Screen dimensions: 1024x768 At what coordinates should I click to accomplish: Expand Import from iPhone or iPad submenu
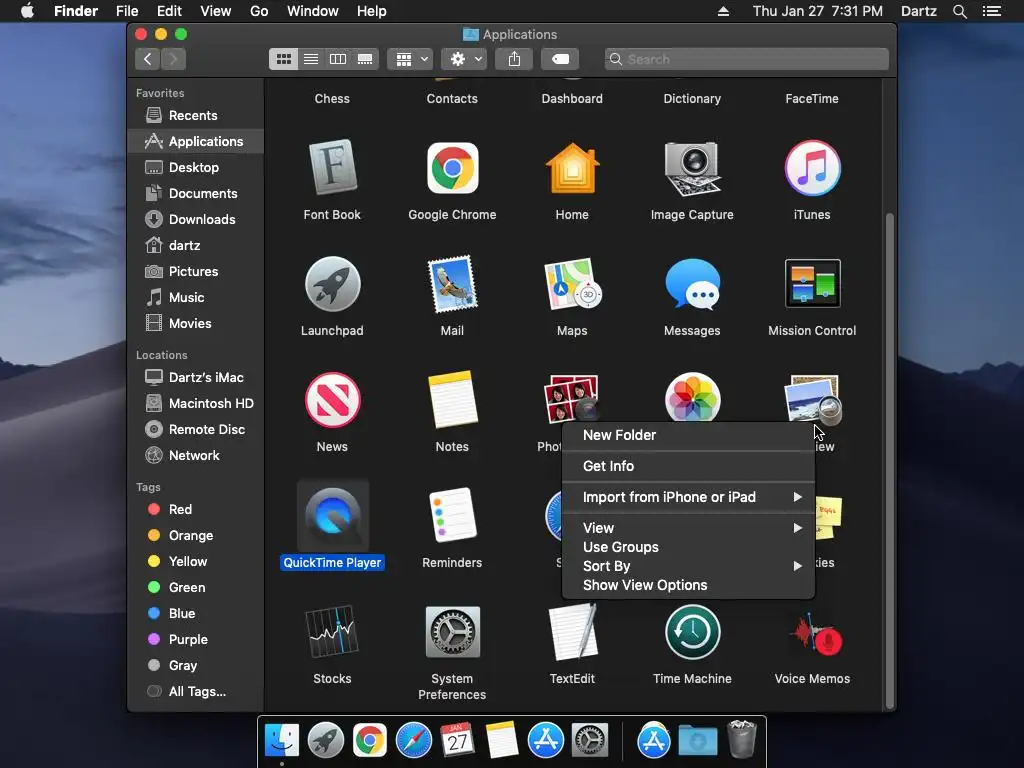coord(688,497)
